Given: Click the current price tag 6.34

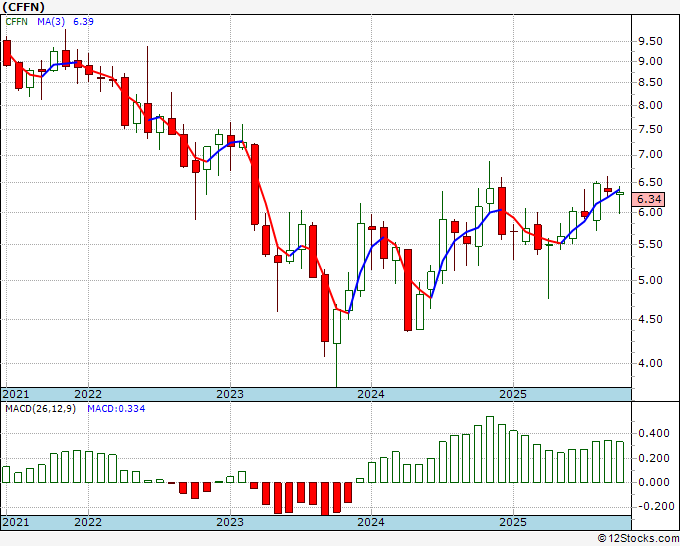Looking at the screenshot, I should click(x=649, y=199).
